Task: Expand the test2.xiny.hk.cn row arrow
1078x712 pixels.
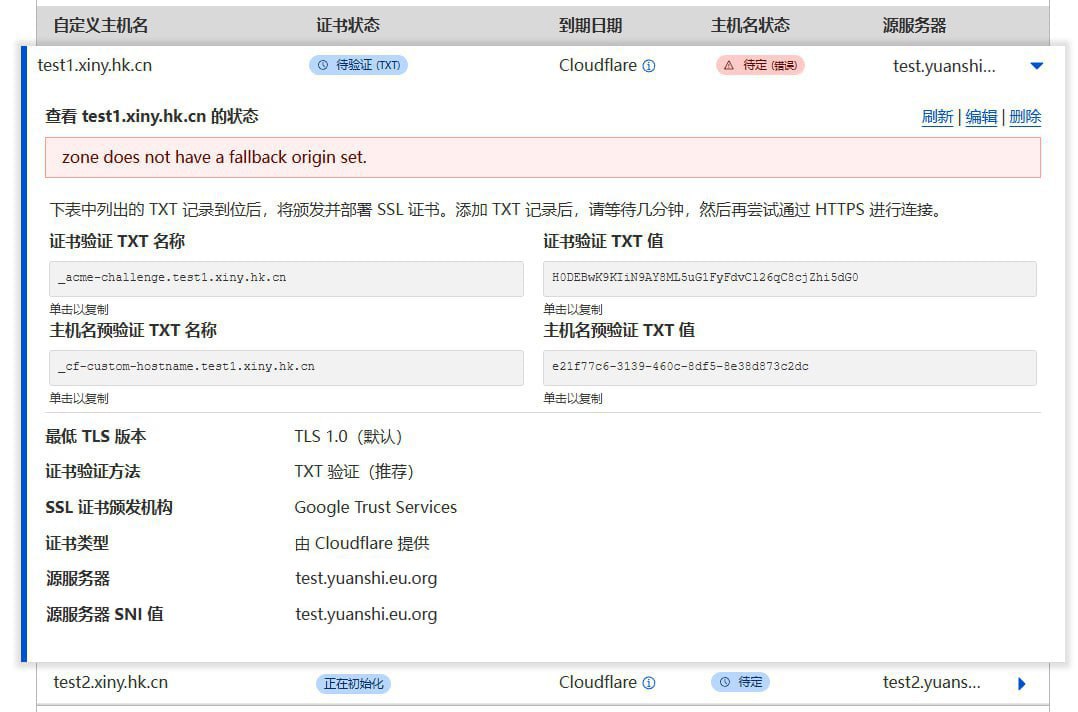Action: pyautogui.click(x=1021, y=684)
